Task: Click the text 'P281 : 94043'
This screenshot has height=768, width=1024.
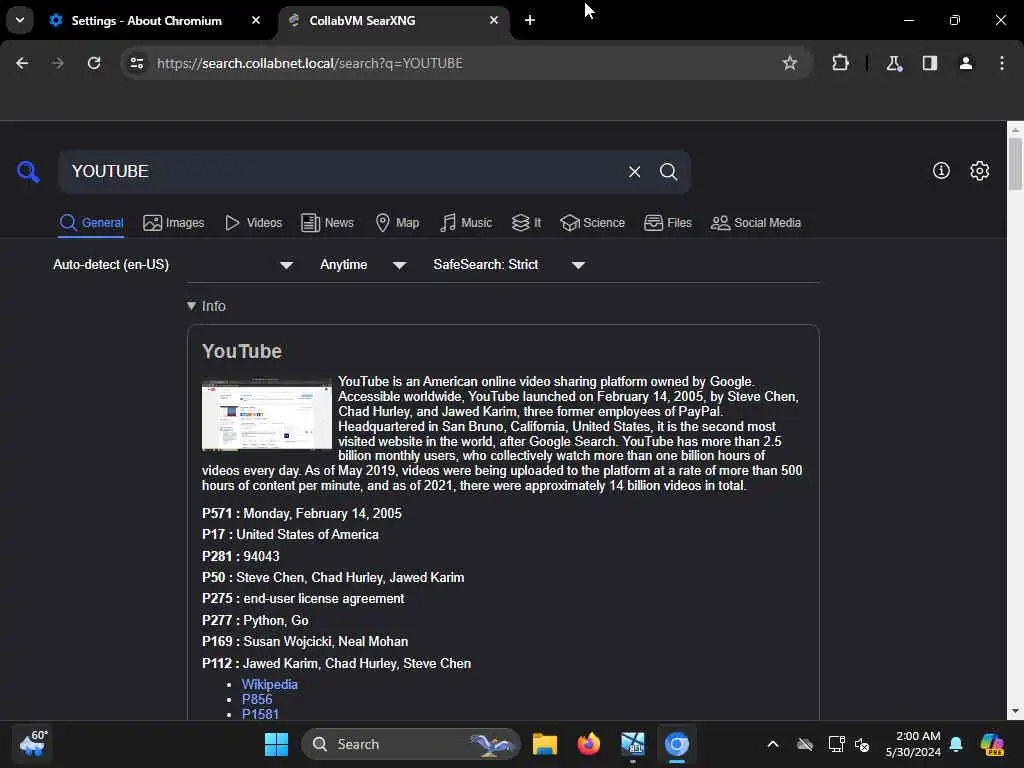Action: (x=240, y=556)
